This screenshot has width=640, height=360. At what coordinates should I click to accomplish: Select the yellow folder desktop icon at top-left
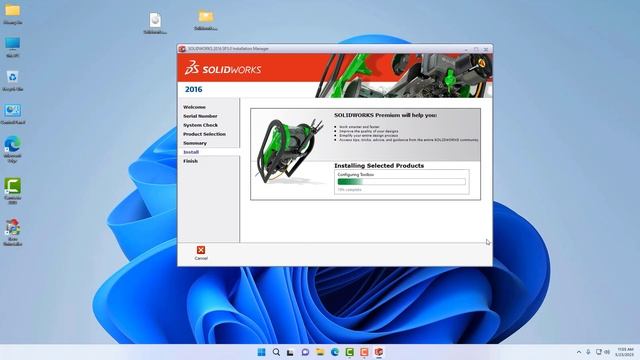tap(12, 13)
